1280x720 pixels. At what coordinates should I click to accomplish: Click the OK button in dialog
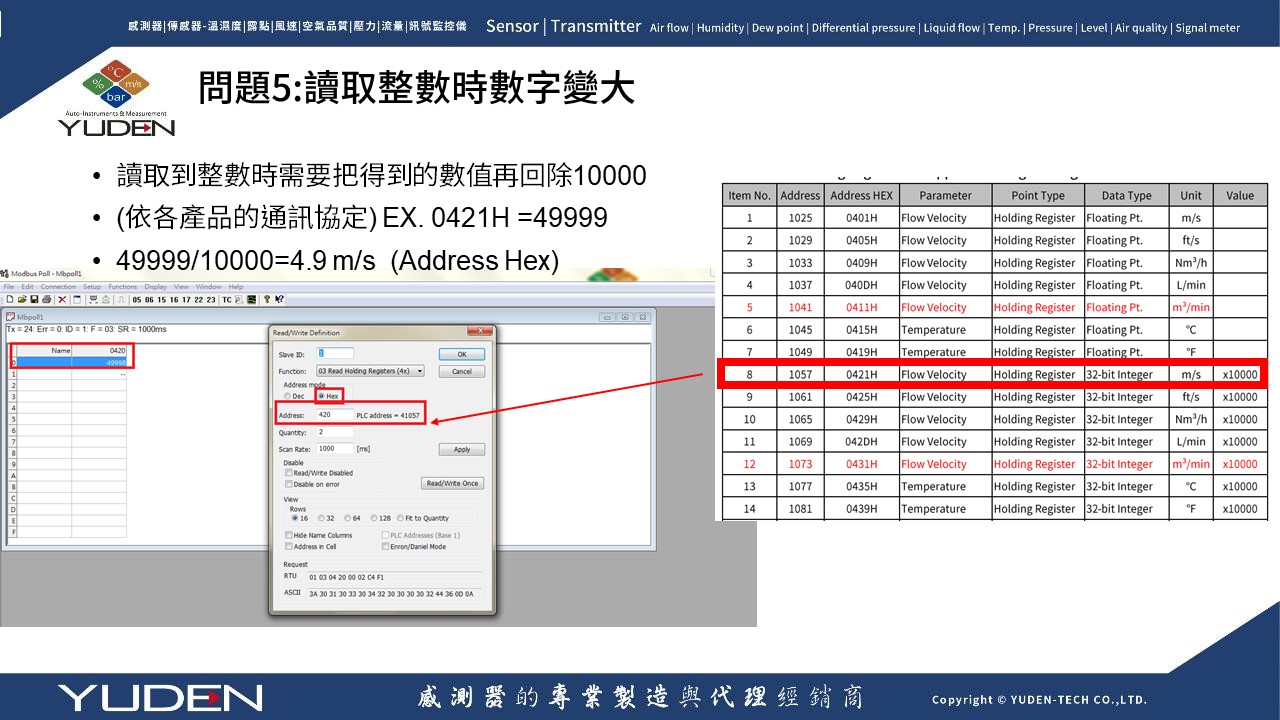[461, 354]
